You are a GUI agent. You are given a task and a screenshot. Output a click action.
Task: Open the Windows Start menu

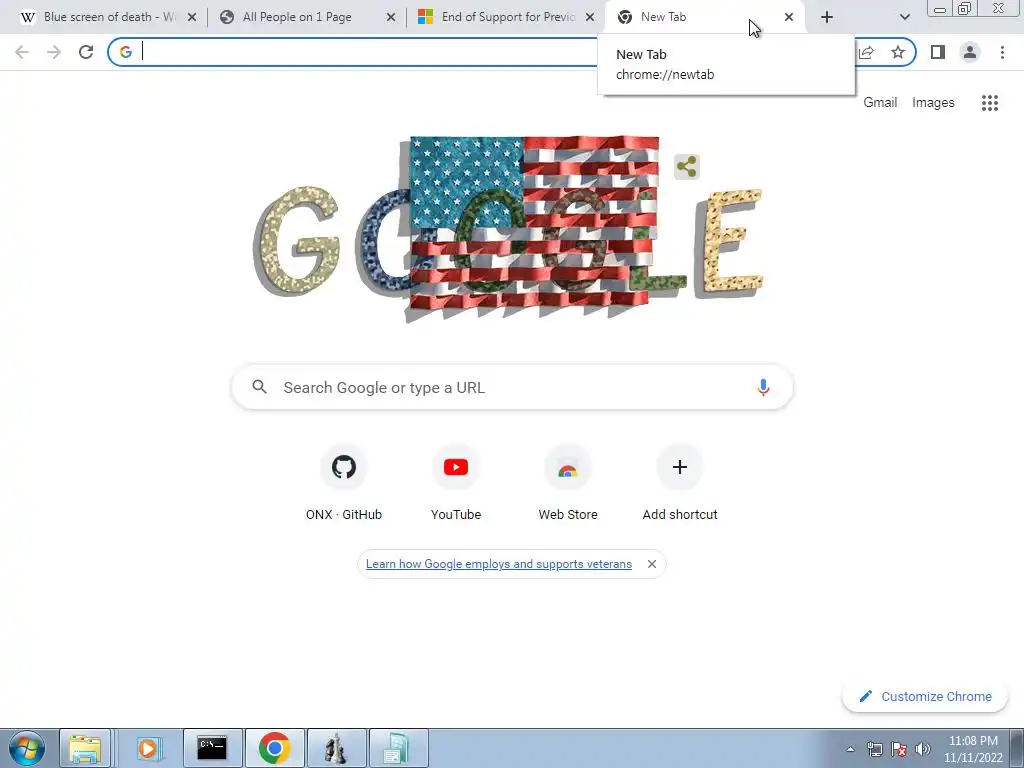click(26, 748)
